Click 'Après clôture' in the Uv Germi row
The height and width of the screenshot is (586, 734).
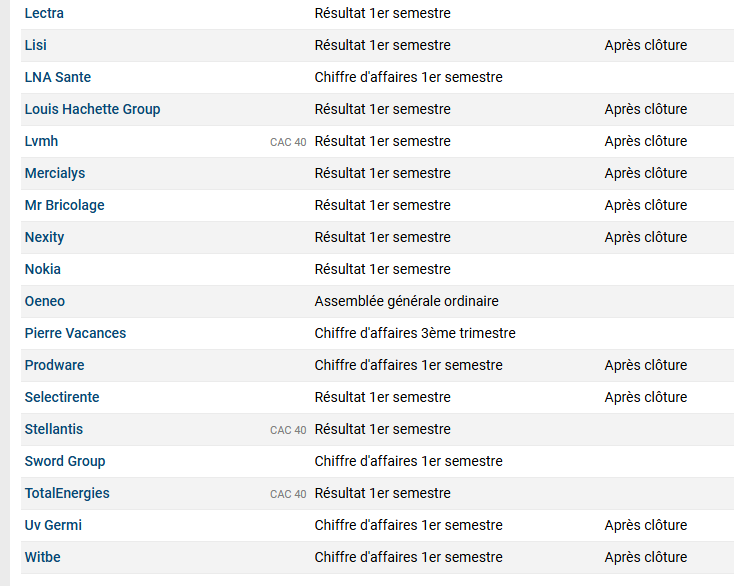point(646,525)
